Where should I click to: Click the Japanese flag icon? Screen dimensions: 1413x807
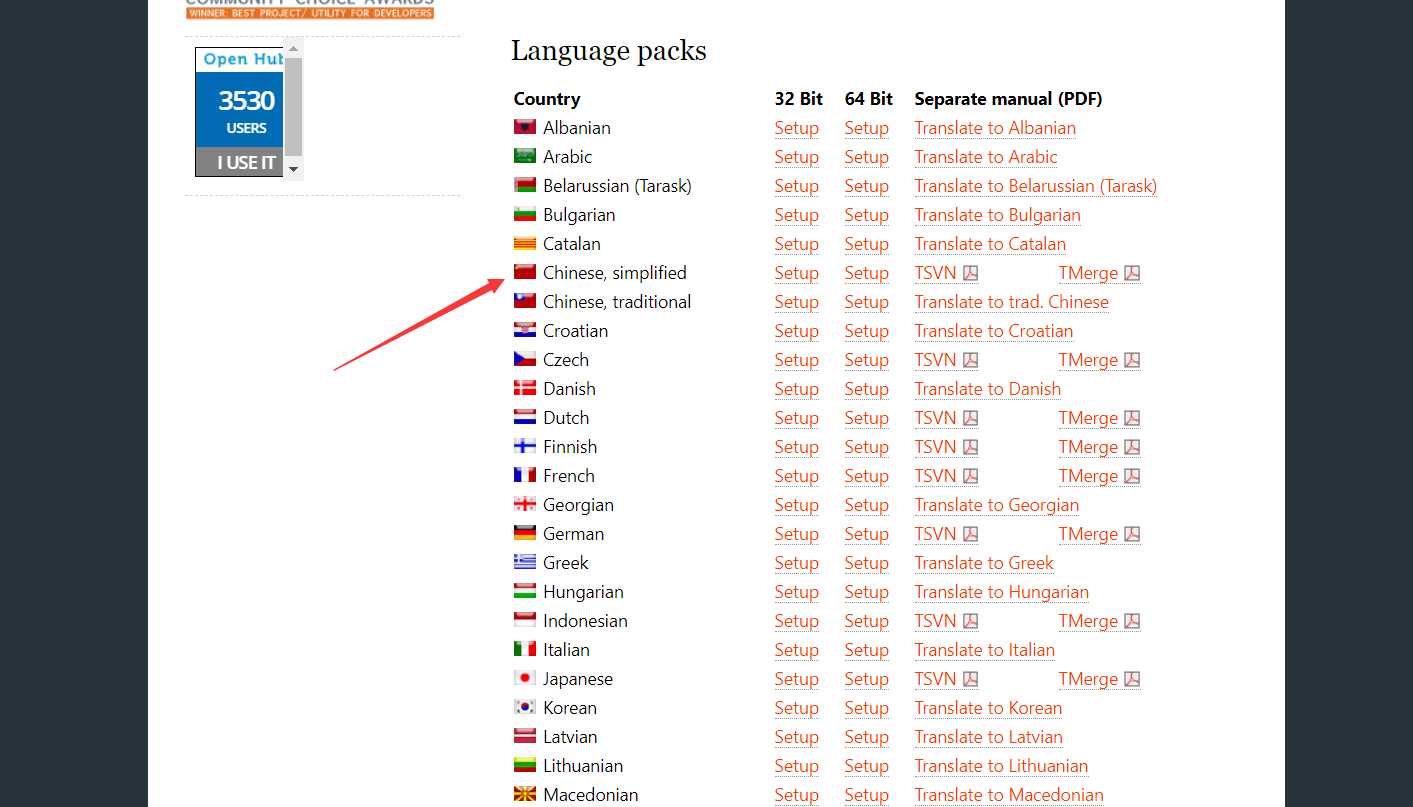pyautogui.click(x=525, y=678)
